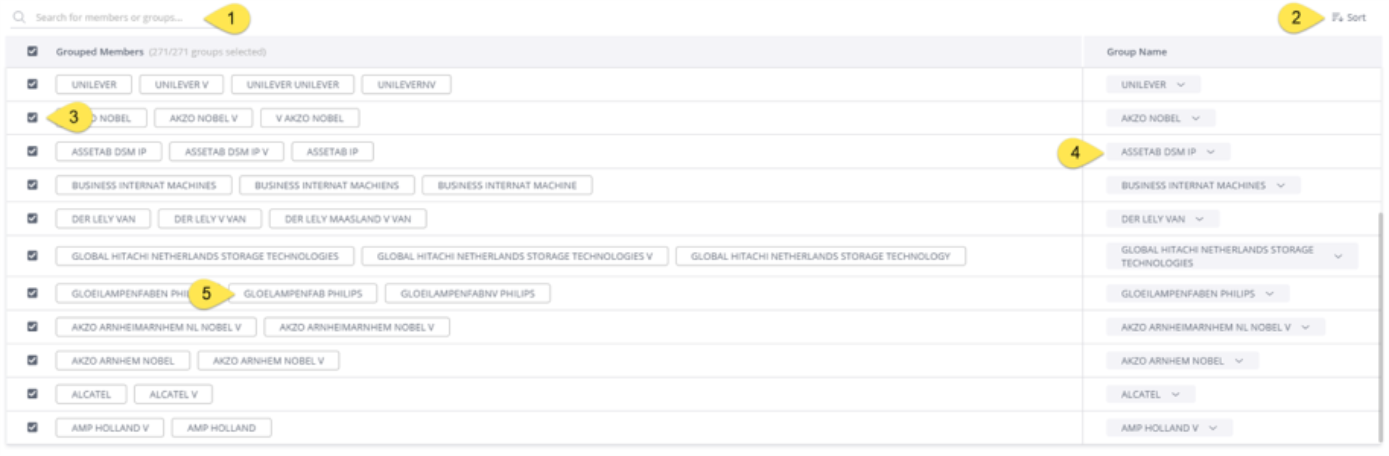Select the ASSETAB DSM IP V member chip
The image size is (1389, 456).
point(227,152)
